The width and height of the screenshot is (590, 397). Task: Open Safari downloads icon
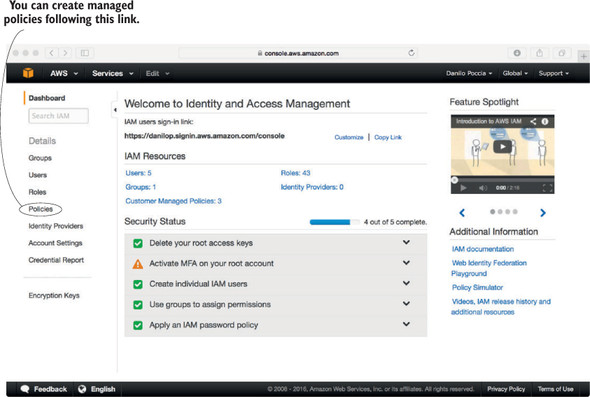point(517,53)
